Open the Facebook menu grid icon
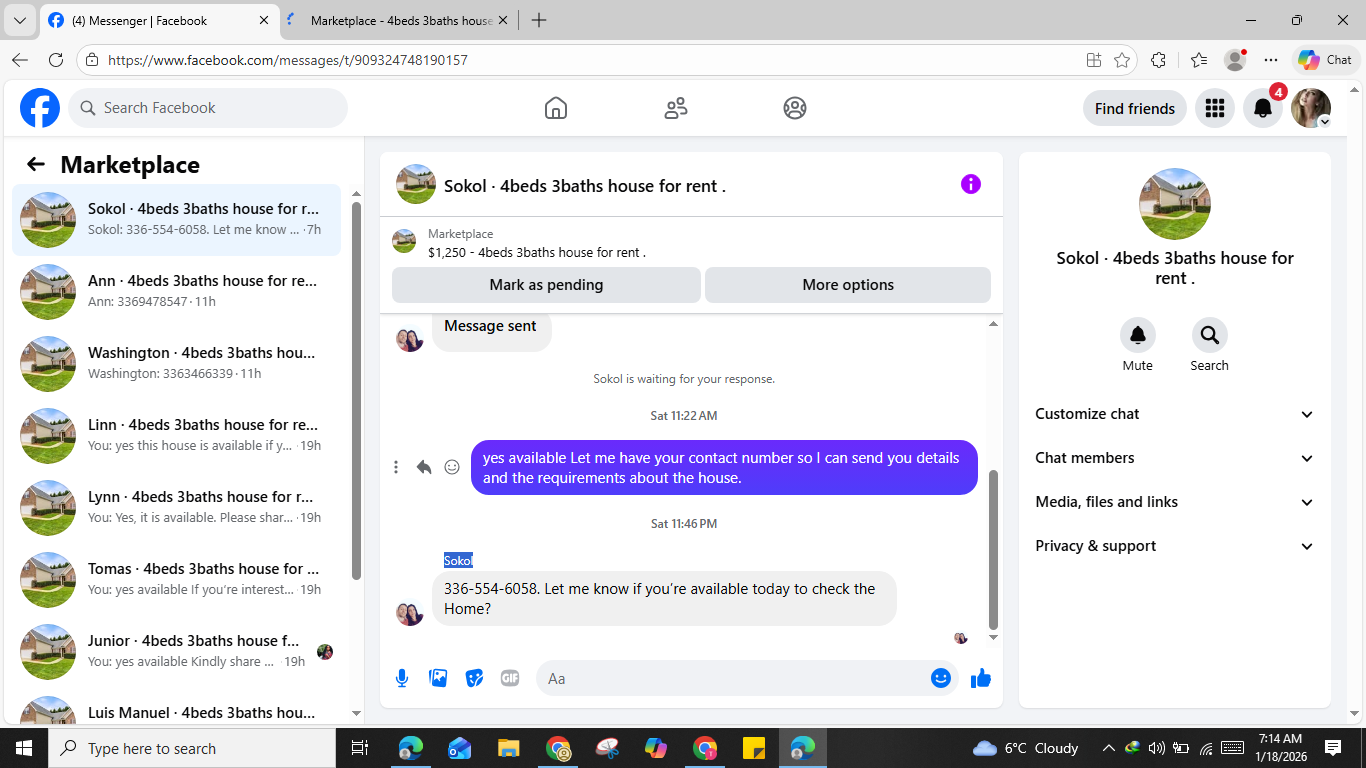1366x768 pixels. tap(1215, 108)
